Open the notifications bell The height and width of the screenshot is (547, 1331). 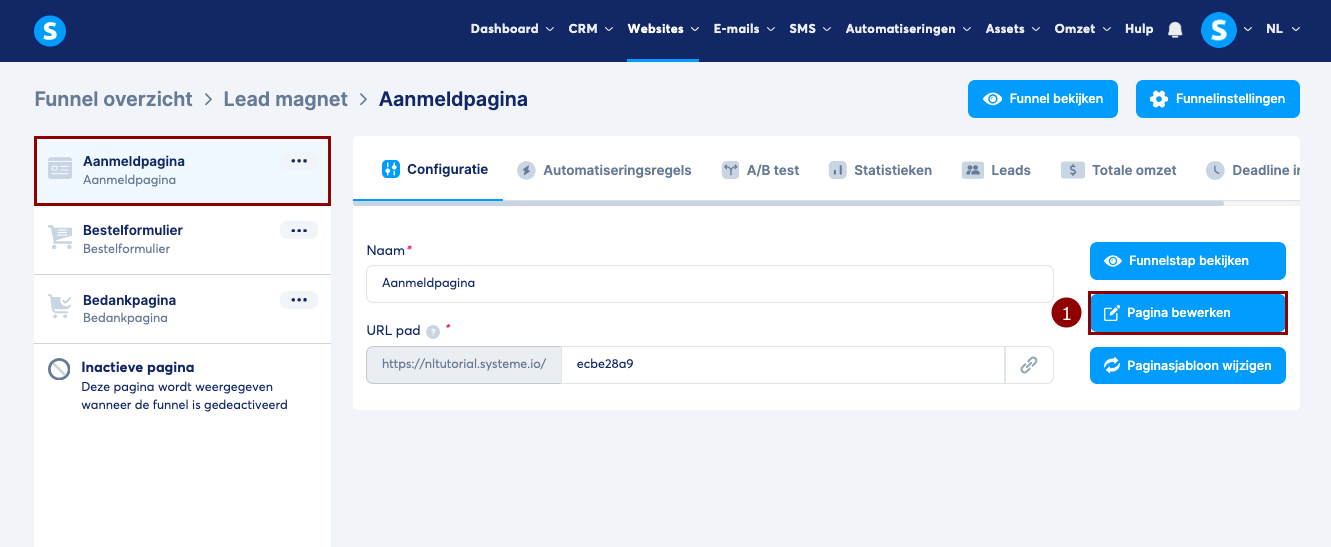(1175, 30)
